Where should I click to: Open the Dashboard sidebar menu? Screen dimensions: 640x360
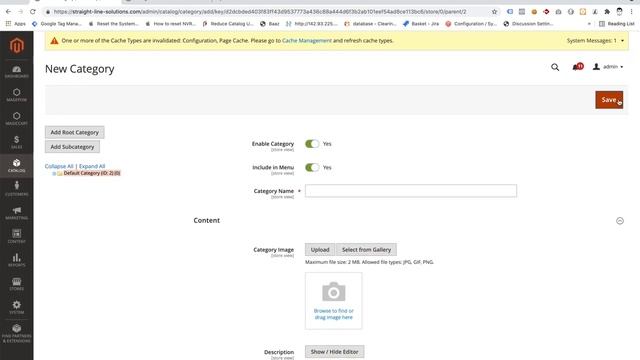[17, 71]
